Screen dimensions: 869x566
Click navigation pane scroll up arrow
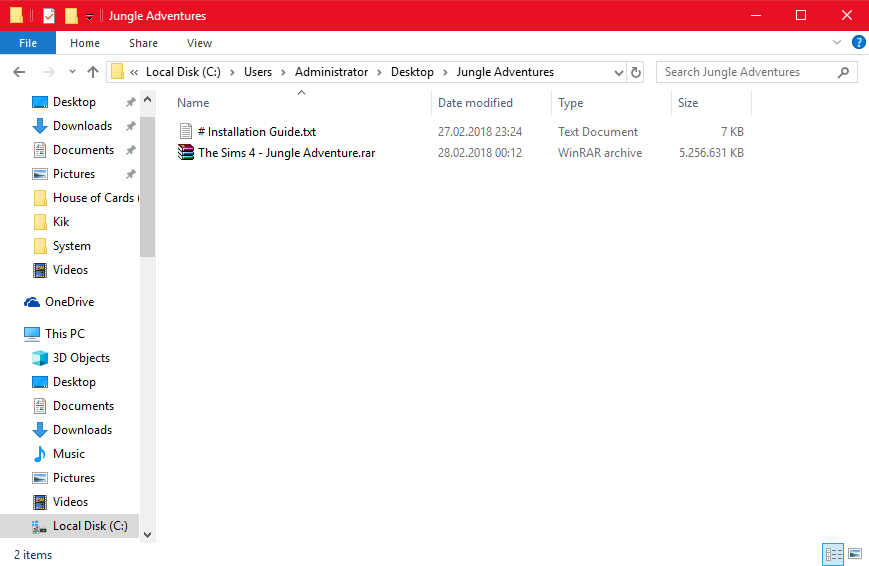pos(147,100)
